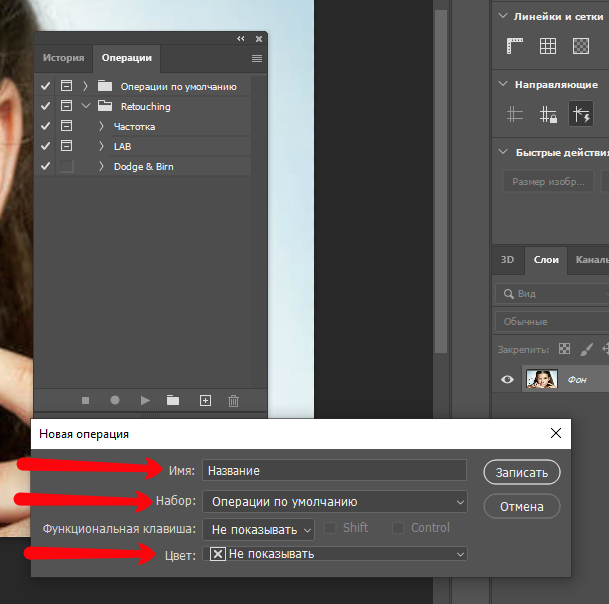Viewport: 609px width, 604px height.
Task: Toggle show guides icon
Action: pyautogui.click(x=515, y=114)
